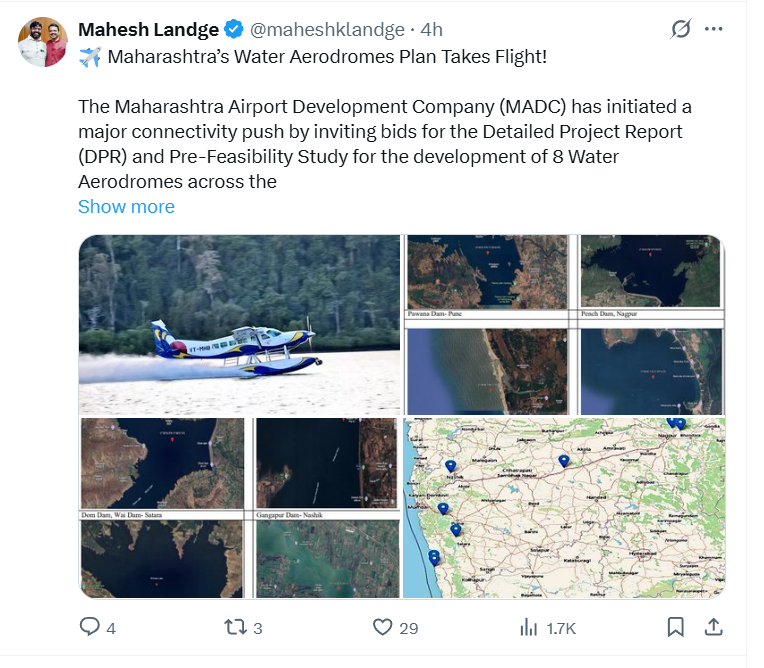Like the Water Aerodromes post
This screenshot has height=668, width=764.
(382, 627)
